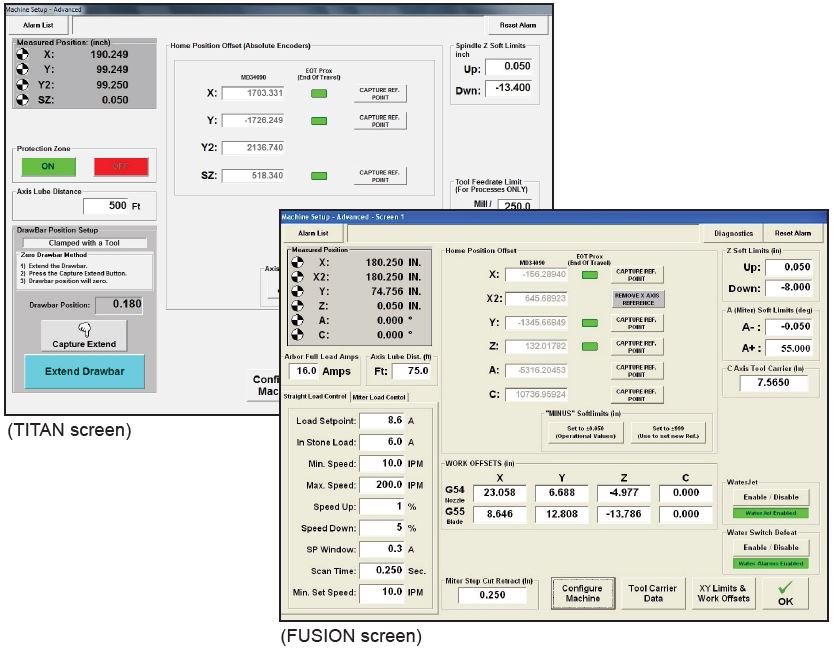The image size is (834, 649).
Task: Edit A+ miter soft limit field
Action: 789,348
